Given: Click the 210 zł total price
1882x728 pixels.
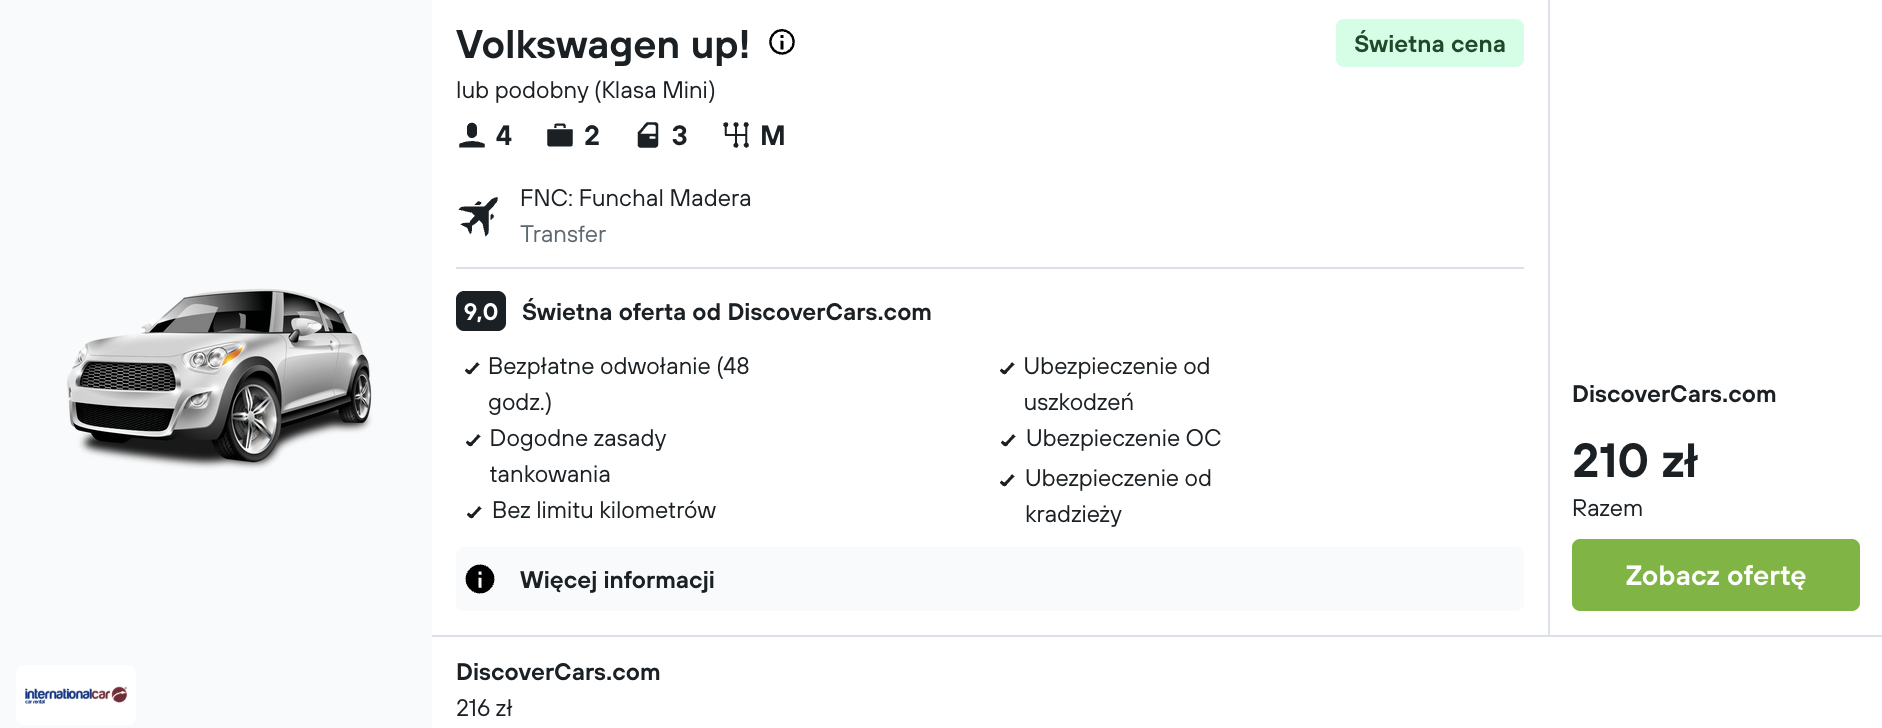Looking at the screenshot, I should click(1635, 461).
